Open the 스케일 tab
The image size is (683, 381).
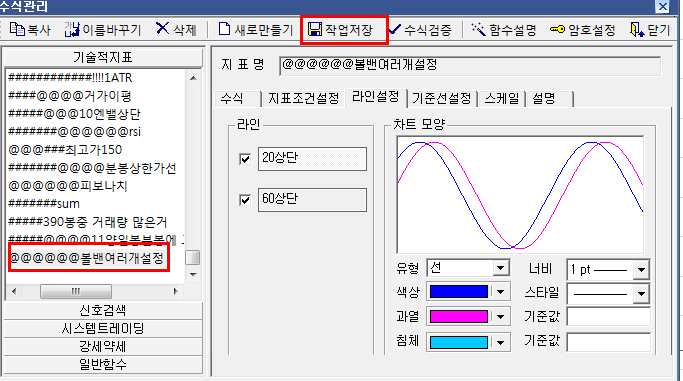(502, 98)
